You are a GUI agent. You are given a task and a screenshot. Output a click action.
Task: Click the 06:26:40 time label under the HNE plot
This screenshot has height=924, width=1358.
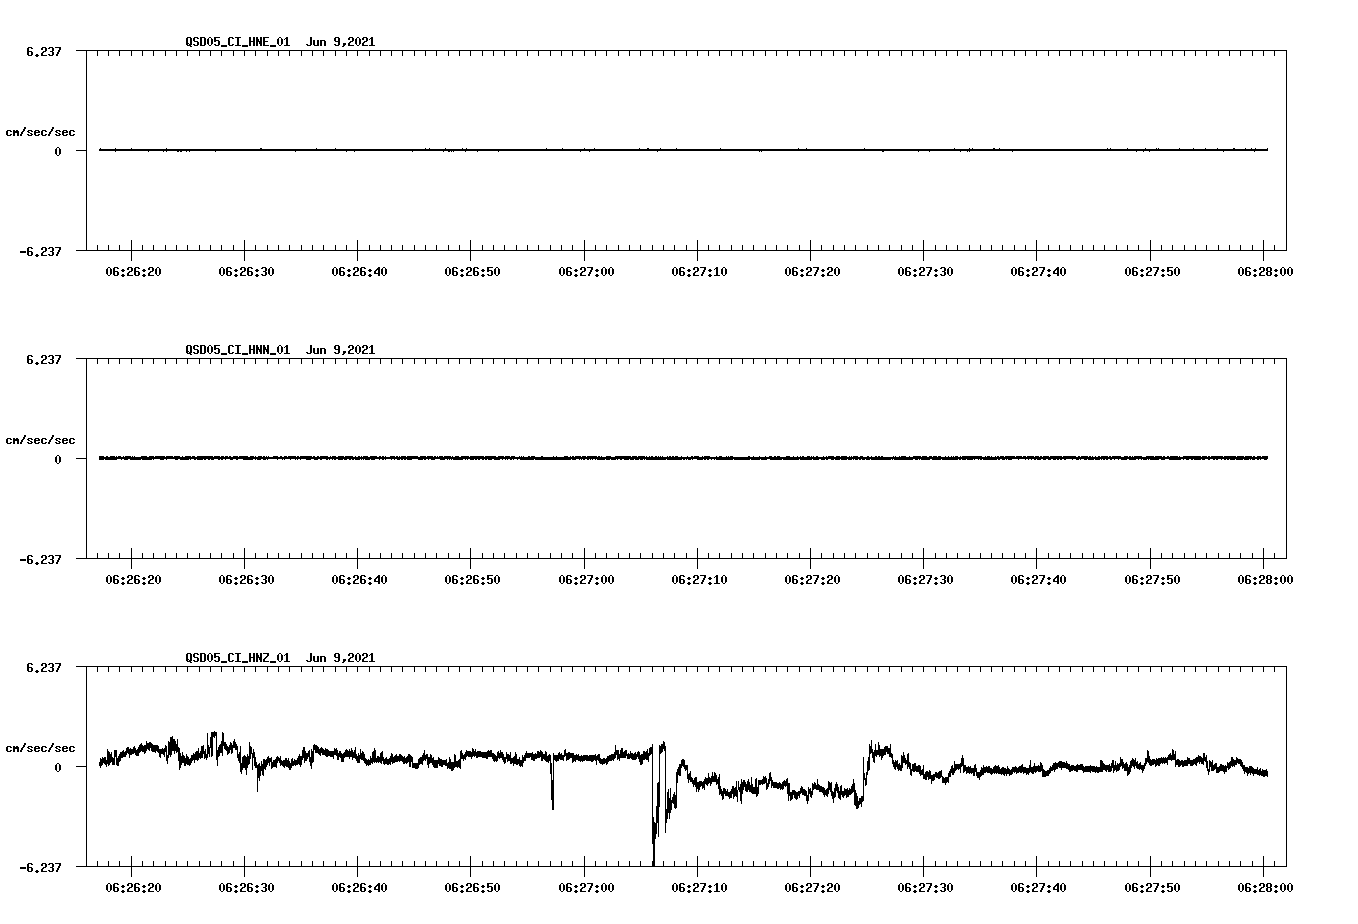click(360, 271)
